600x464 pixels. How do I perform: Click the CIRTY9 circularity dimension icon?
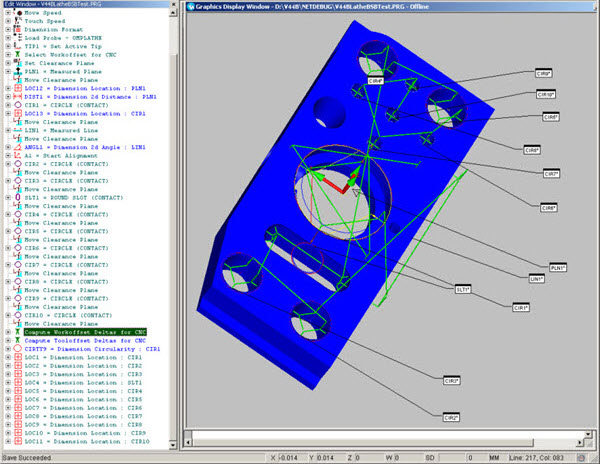17,348
